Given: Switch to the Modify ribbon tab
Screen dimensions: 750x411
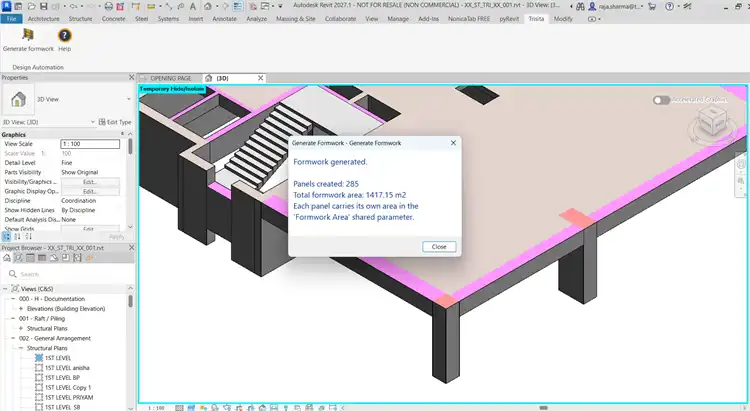Looking at the screenshot, I should 563,19.
